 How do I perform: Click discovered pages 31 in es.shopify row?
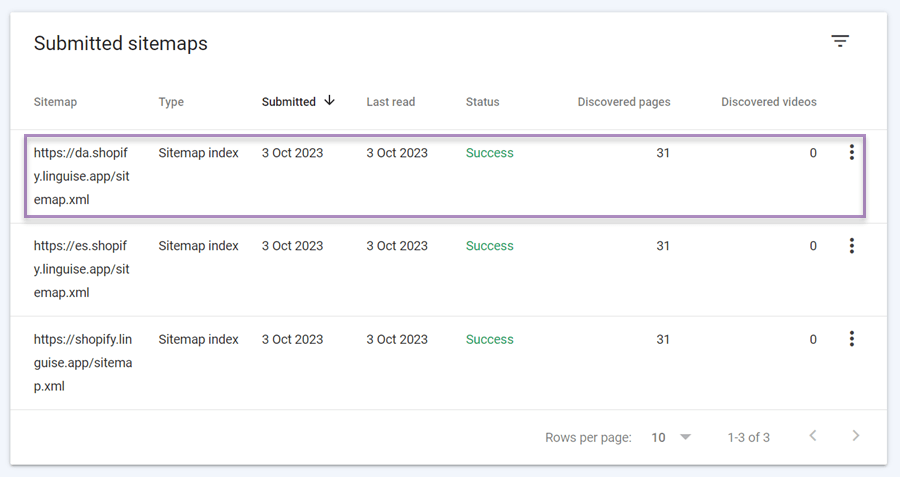click(x=663, y=246)
